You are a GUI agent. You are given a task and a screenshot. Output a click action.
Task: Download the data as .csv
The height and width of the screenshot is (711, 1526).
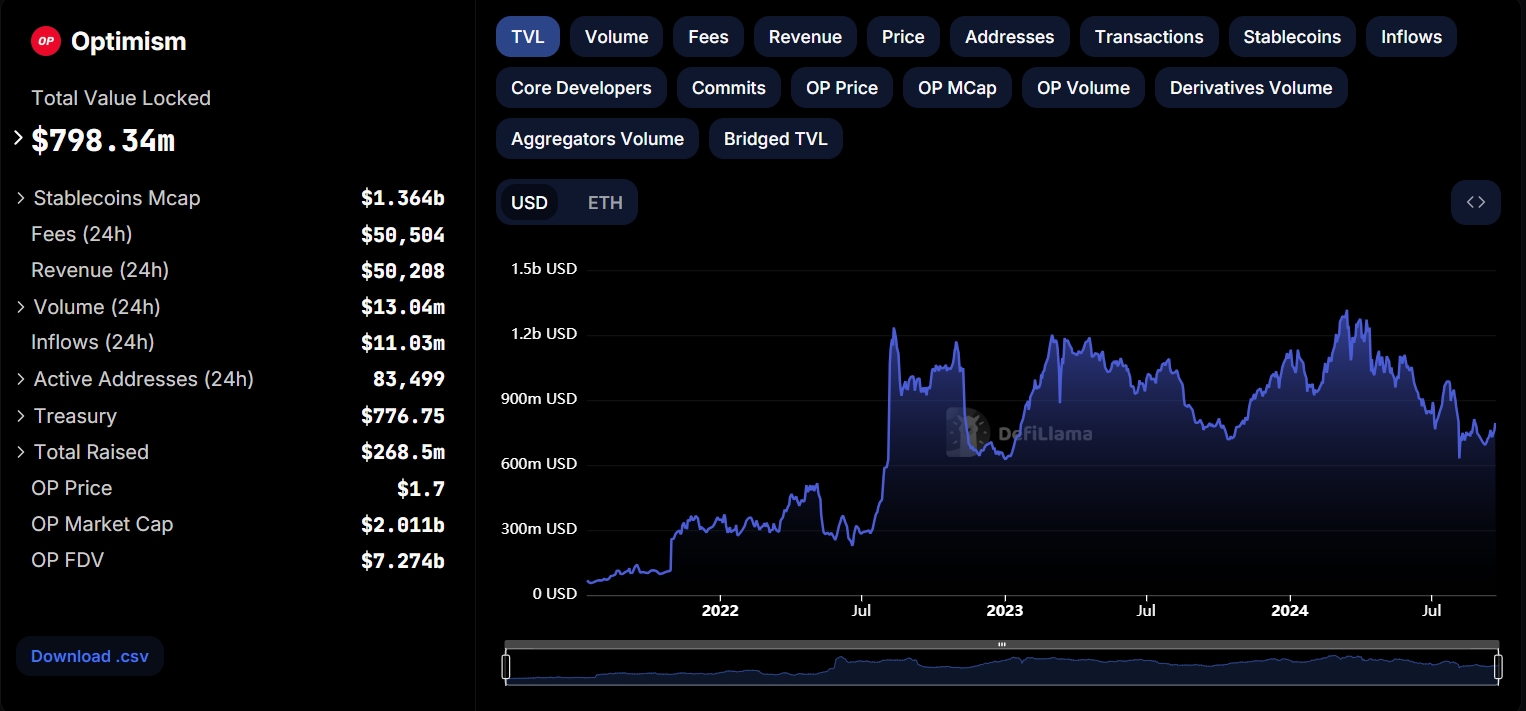click(x=90, y=656)
